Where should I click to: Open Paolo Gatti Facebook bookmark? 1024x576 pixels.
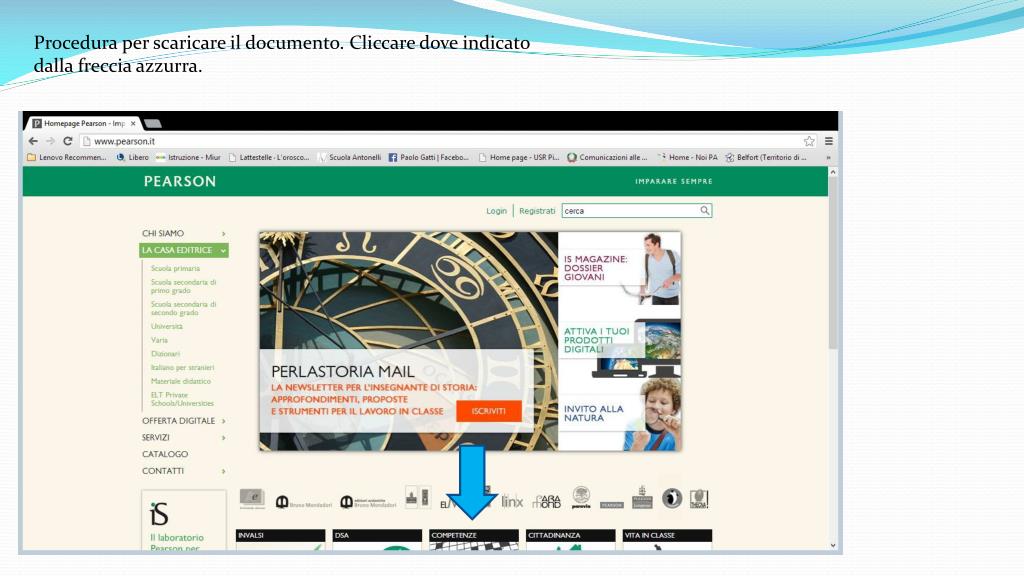click(x=428, y=157)
